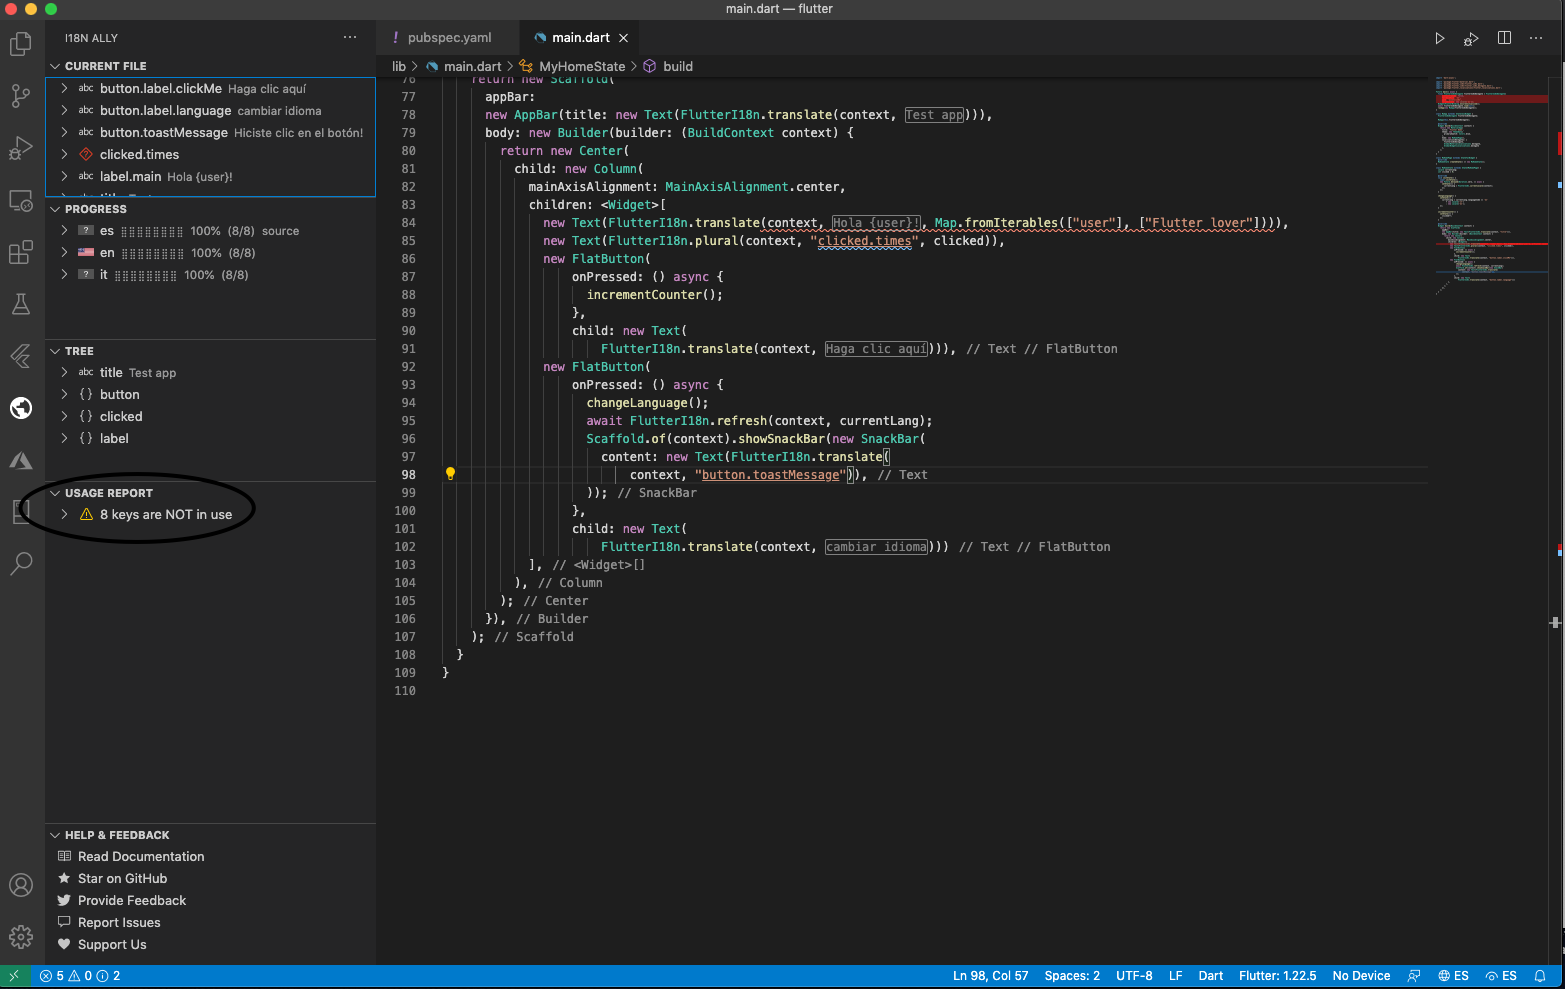The height and width of the screenshot is (989, 1565).
Task: Open the Explorer view in activity bar
Action: point(21,44)
